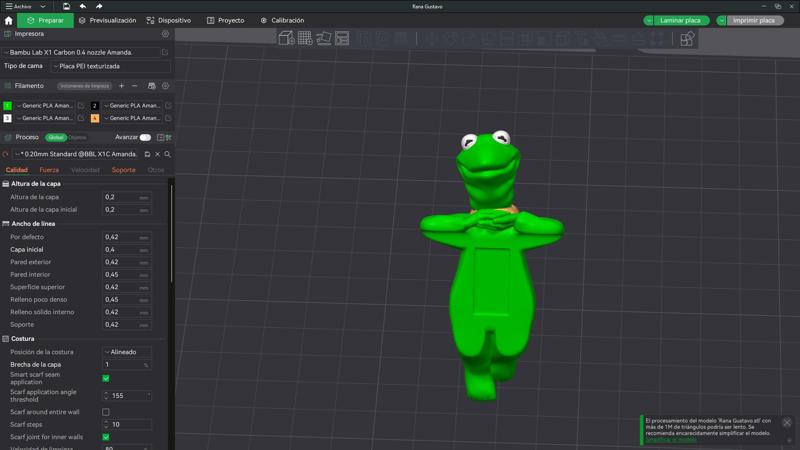This screenshot has width=800, height=450.
Task: Edit filament 1 preset icon
Action: point(81,106)
